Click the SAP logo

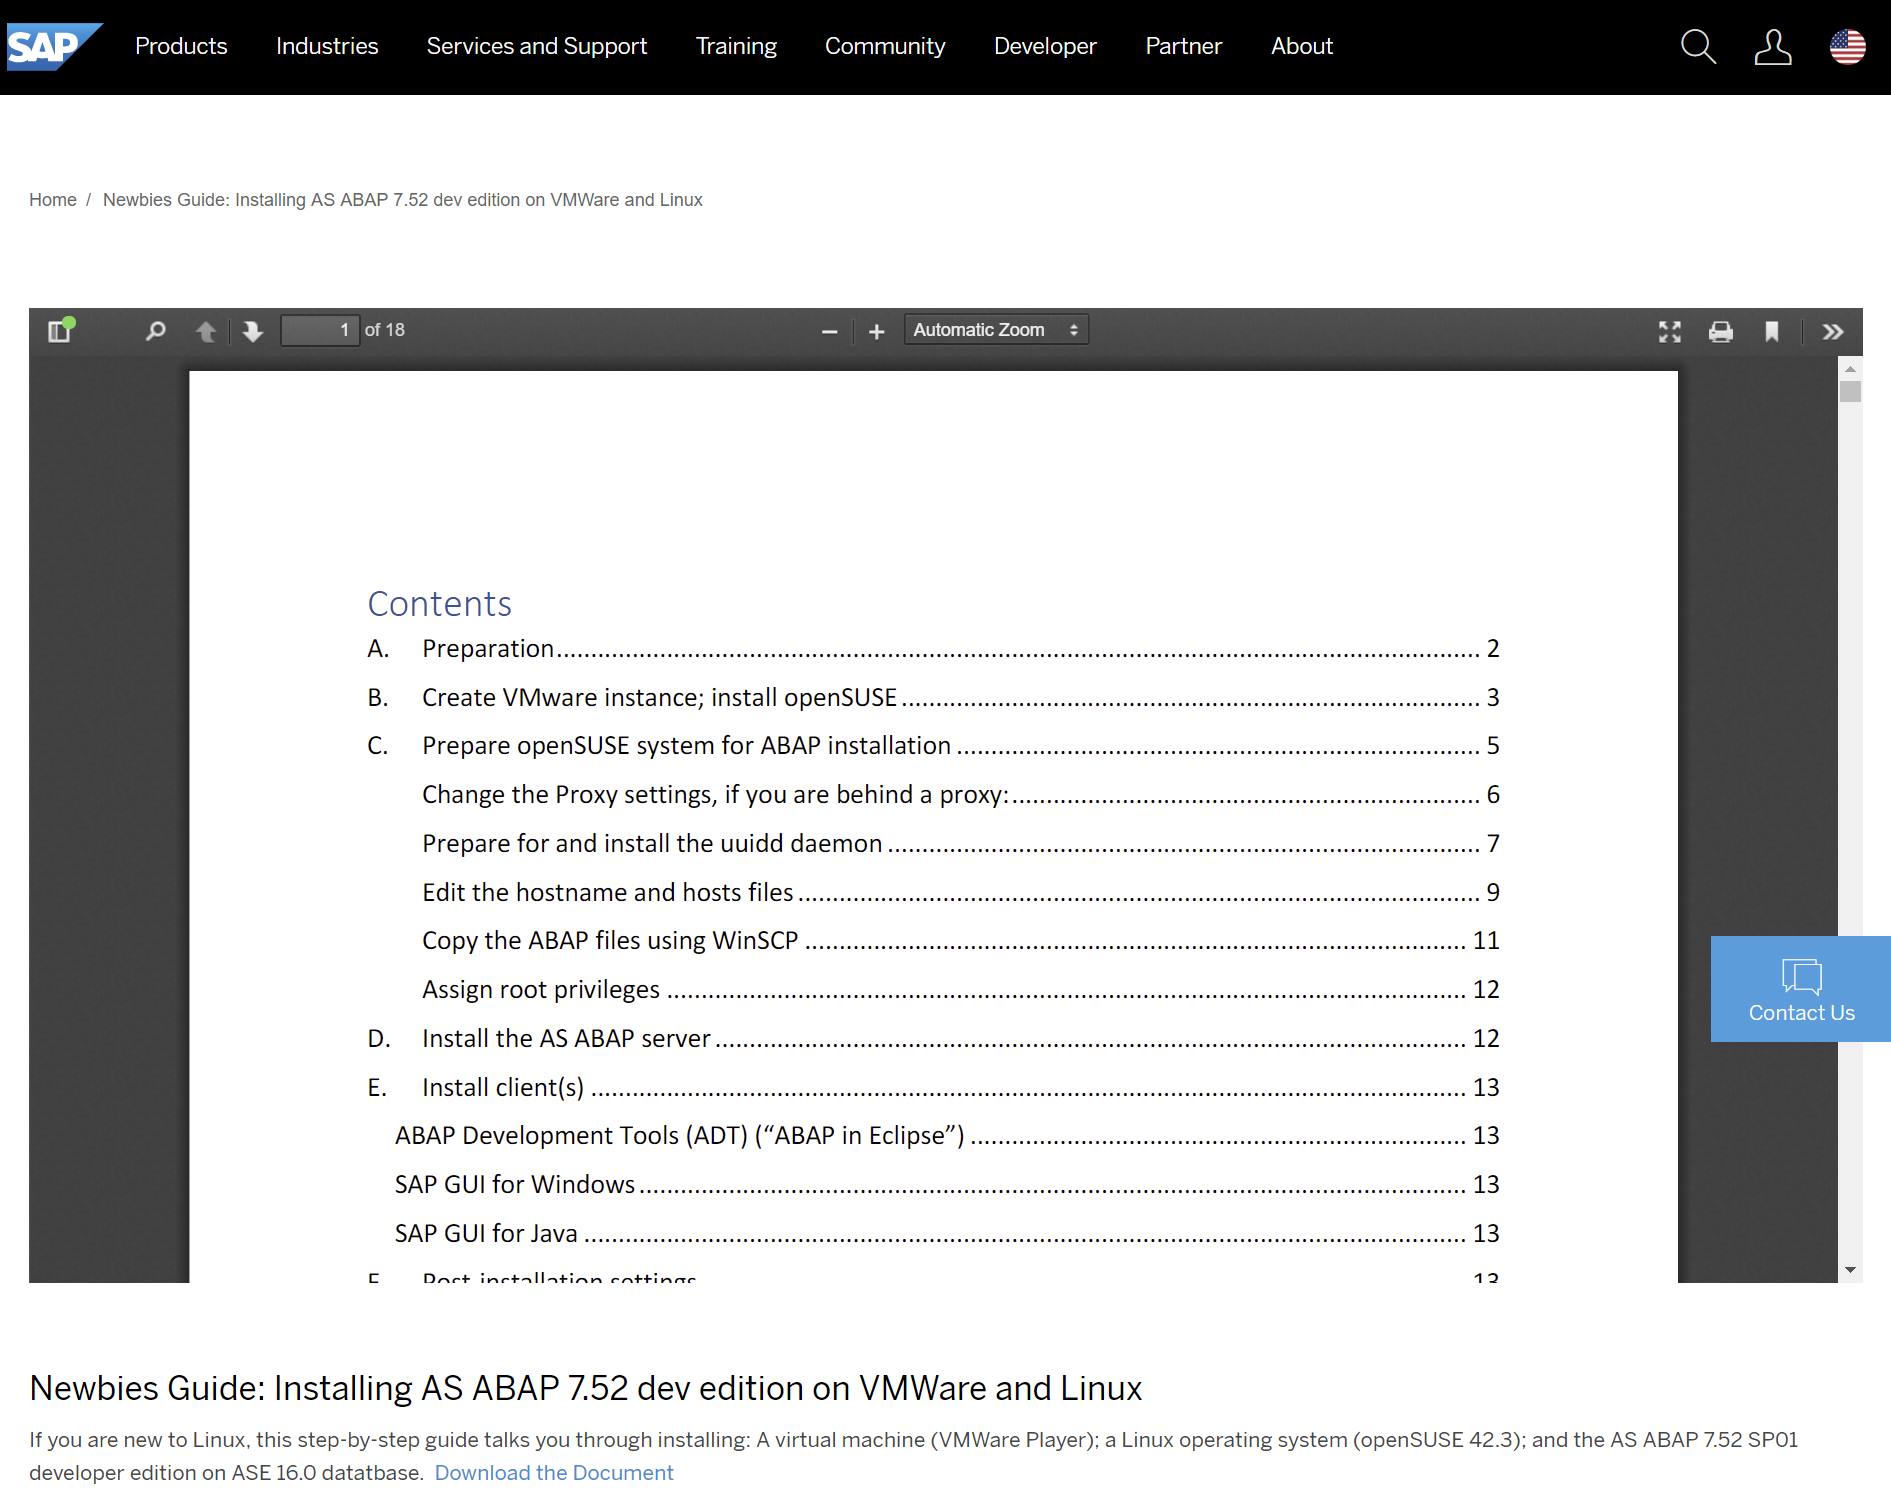coord(54,46)
